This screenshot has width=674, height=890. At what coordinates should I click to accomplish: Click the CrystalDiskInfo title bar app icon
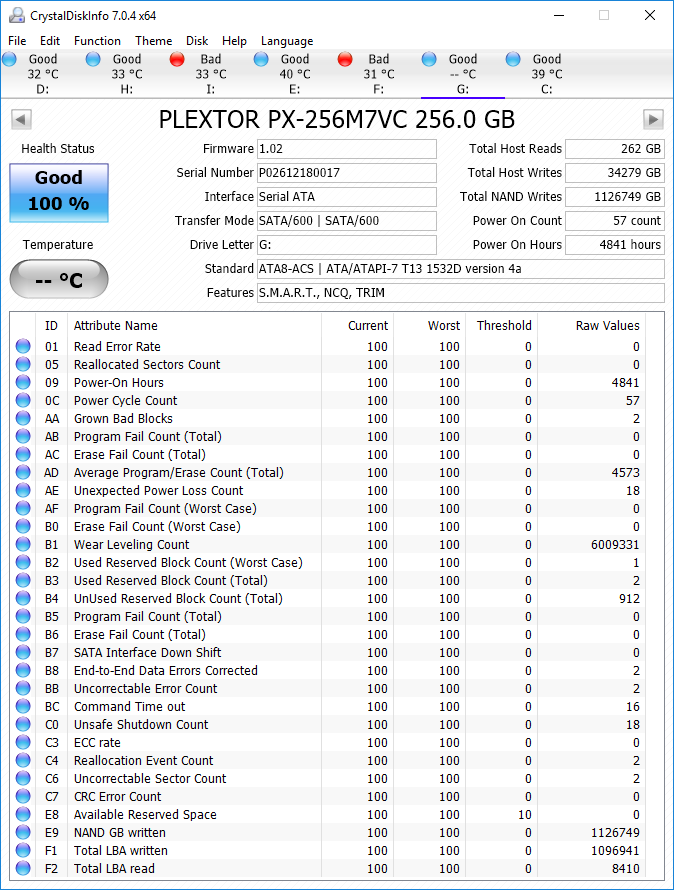pos(16,15)
